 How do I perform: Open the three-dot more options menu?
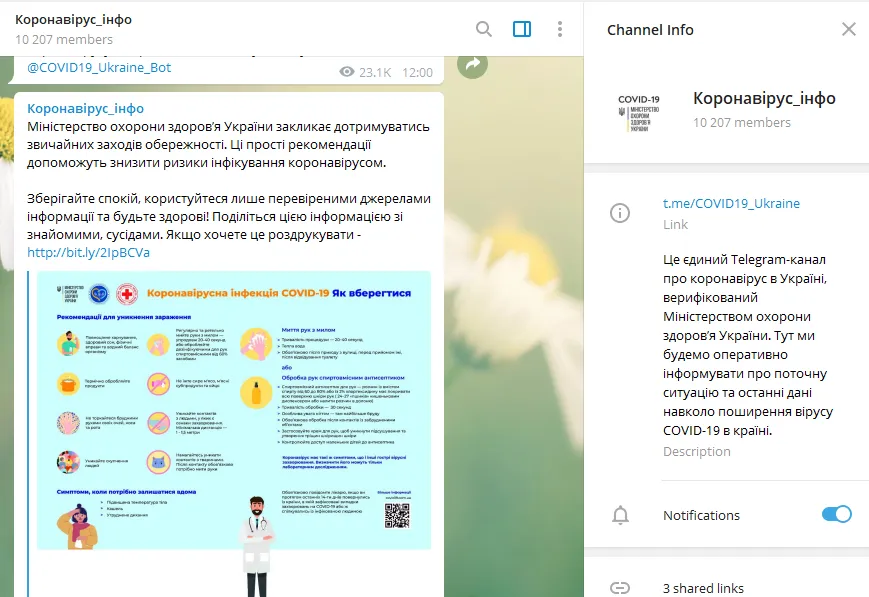point(560,29)
